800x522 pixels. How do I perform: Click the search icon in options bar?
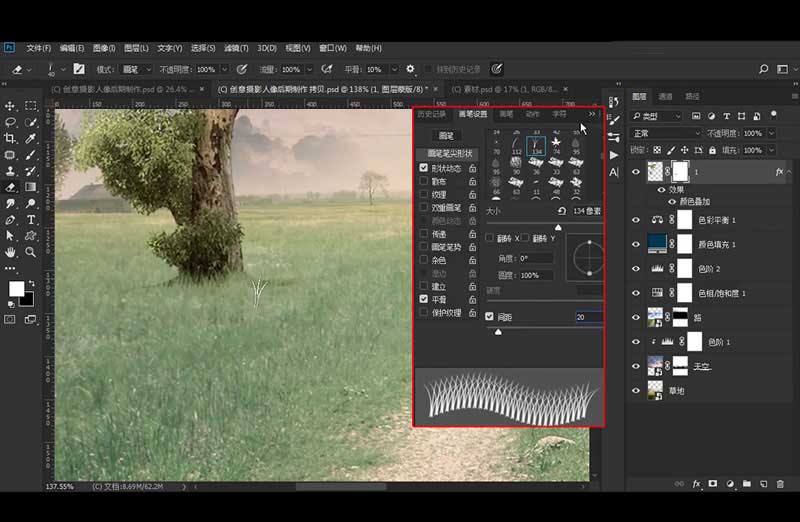click(x=763, y=69)
